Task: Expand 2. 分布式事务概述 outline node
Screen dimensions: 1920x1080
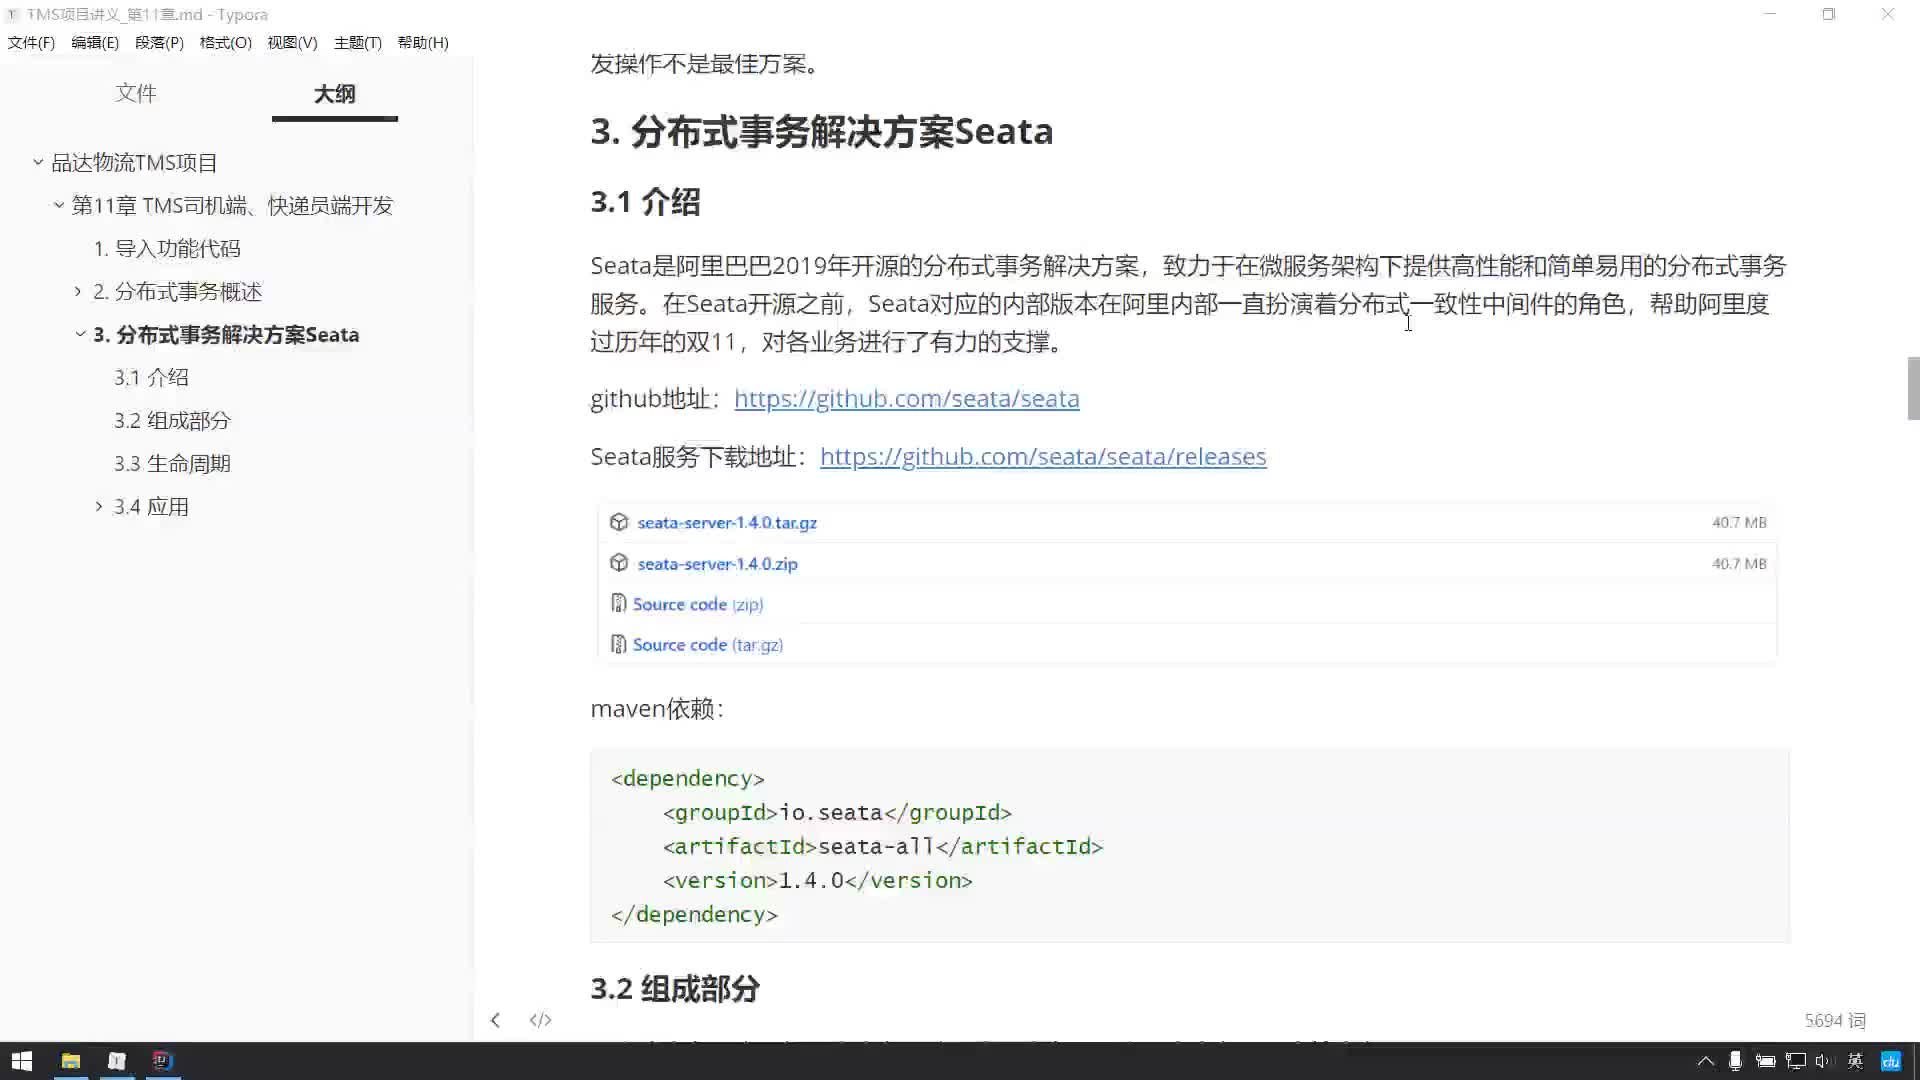Action: point(78,291)
